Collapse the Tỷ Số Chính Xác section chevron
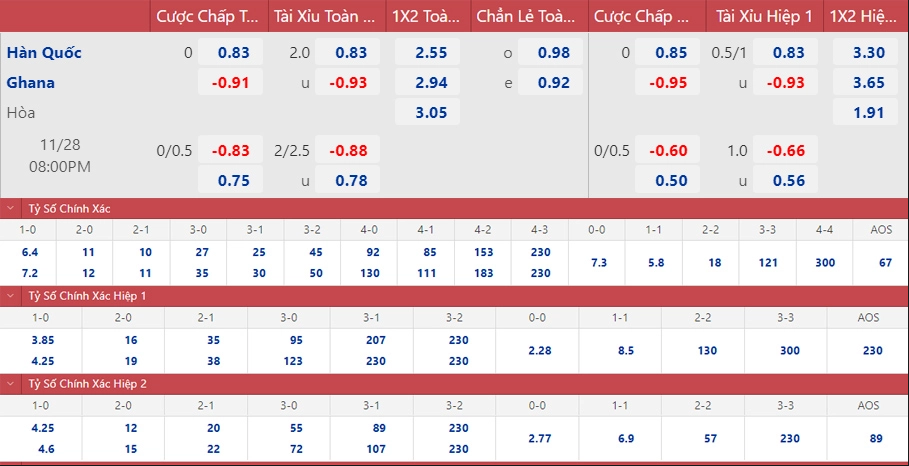The image size is (909, 466). pyautogui.click(x=10, y=209)
